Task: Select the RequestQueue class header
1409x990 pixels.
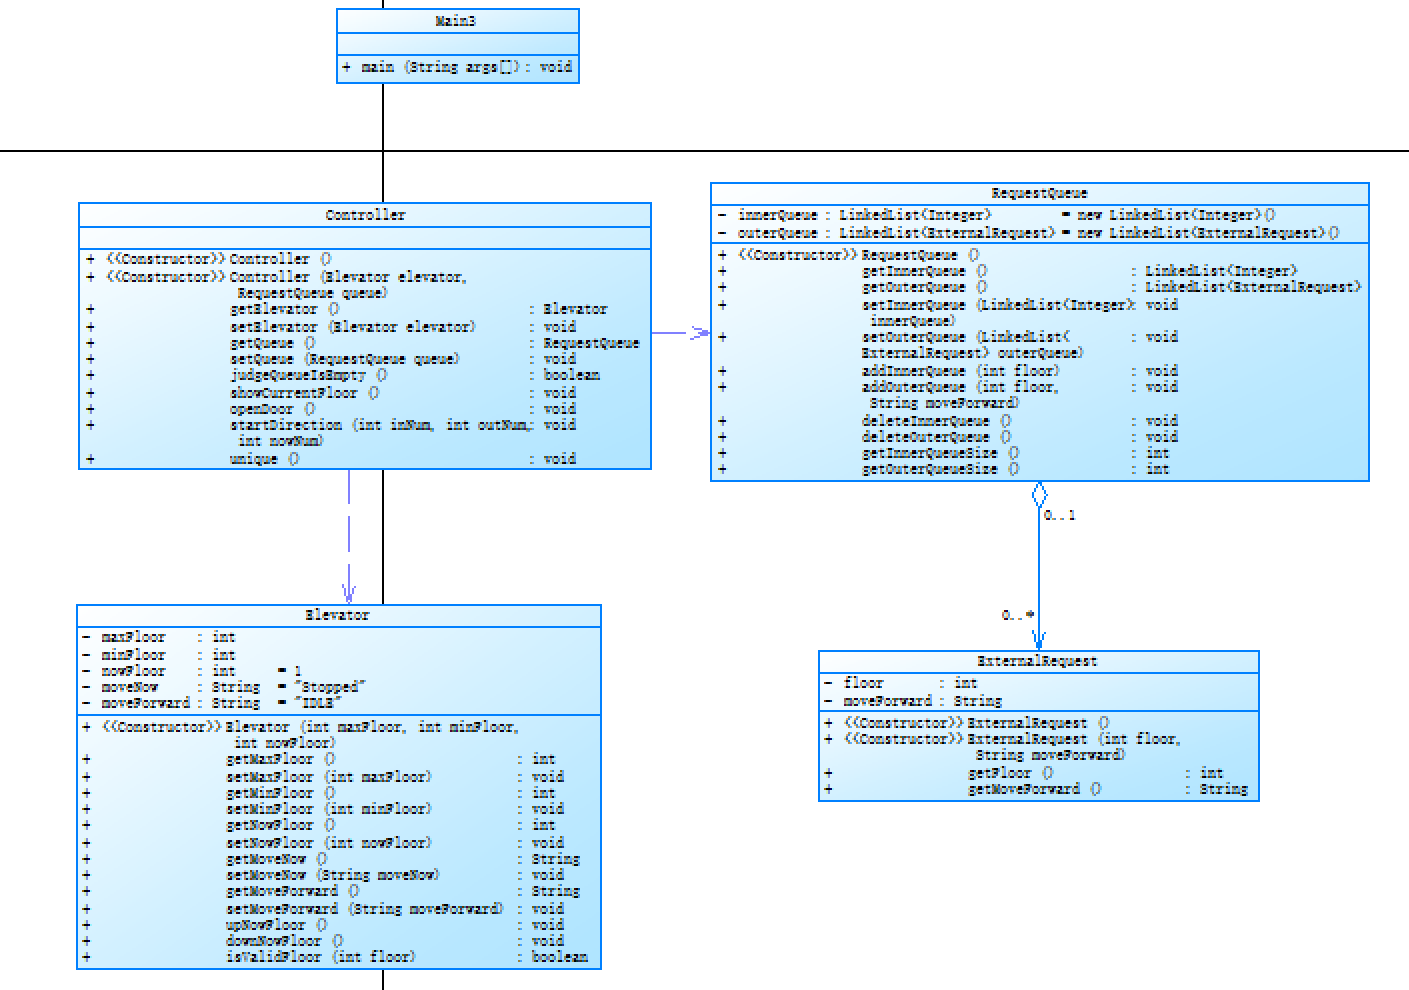Action: 1039,193
